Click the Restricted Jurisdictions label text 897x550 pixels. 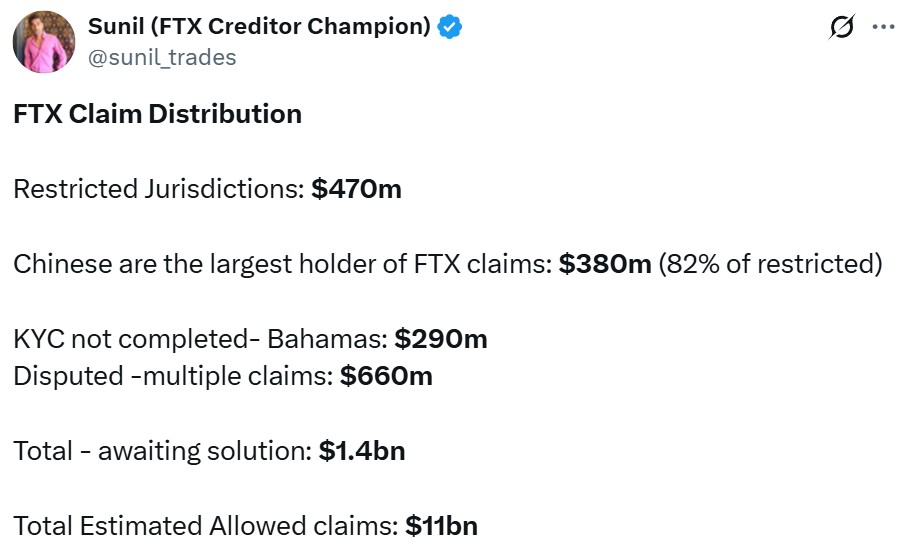coord(158,188)
